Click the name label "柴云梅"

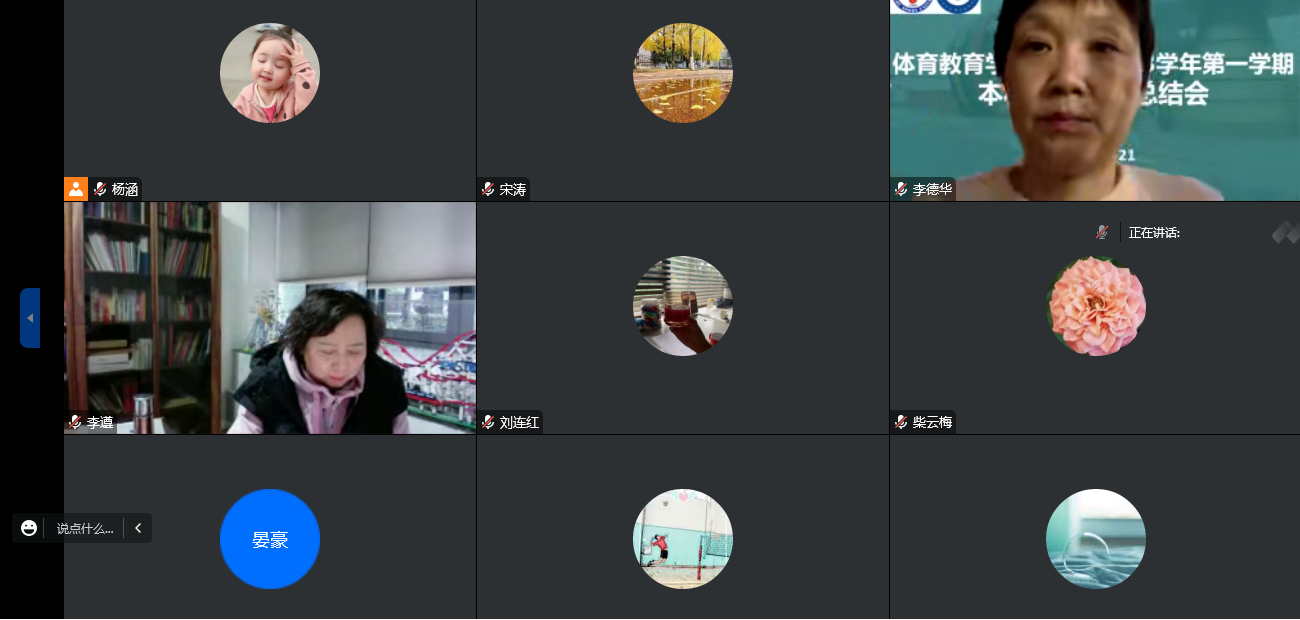click(x=932, y=422)
